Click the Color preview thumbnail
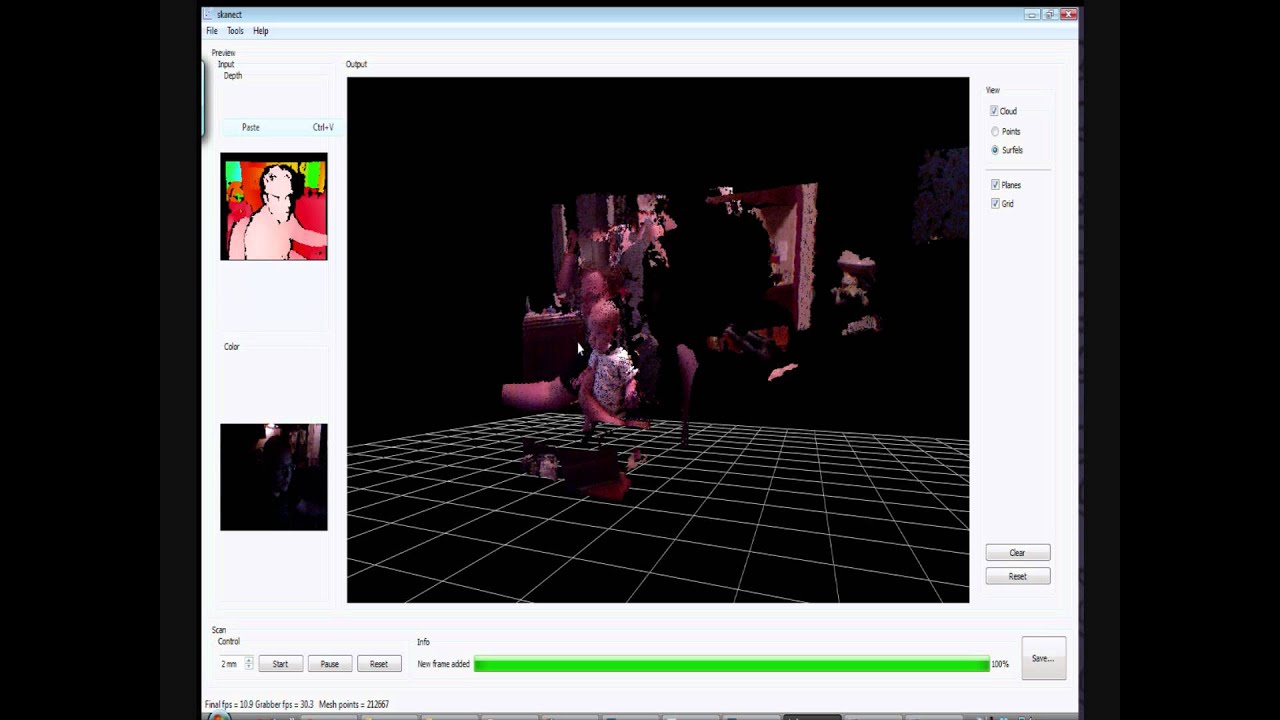This screenshot has width=1280, height=720. pos(274,477)
